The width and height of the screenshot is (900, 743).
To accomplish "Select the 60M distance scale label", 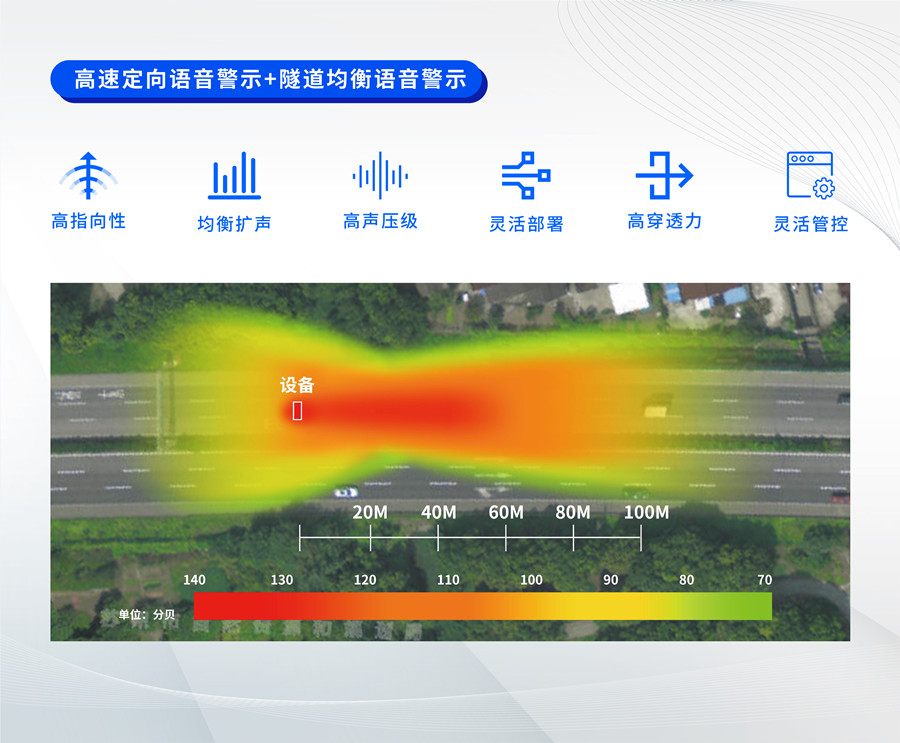I will click(x=506, y=512).
